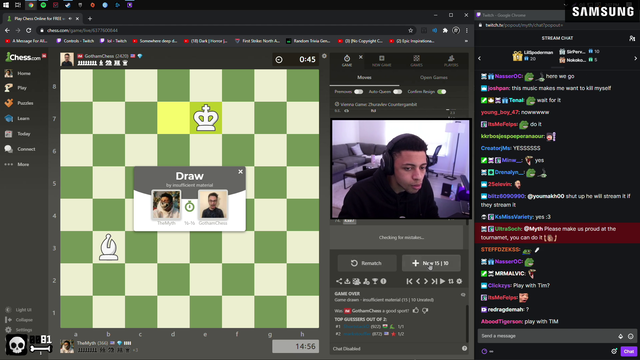Open the Chrome extensions puzzle icon
640x360 pixels.
(x=445, y=30)
